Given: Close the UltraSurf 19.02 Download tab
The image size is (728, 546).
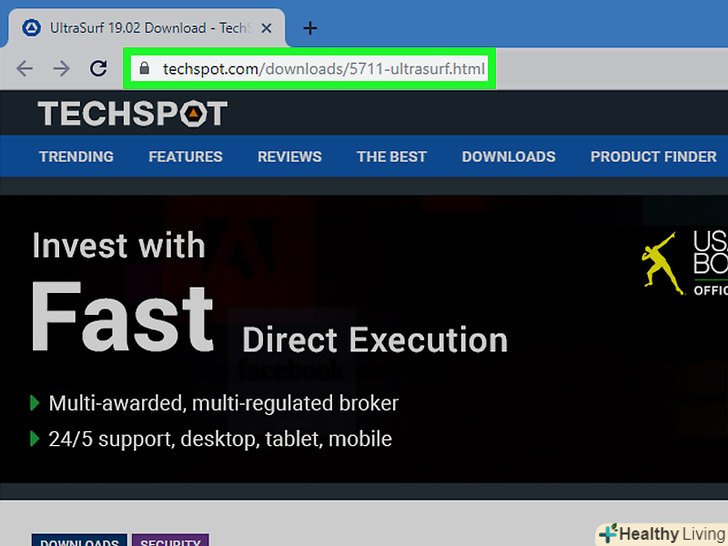Looking at the screenshot, I should (266, 28).
